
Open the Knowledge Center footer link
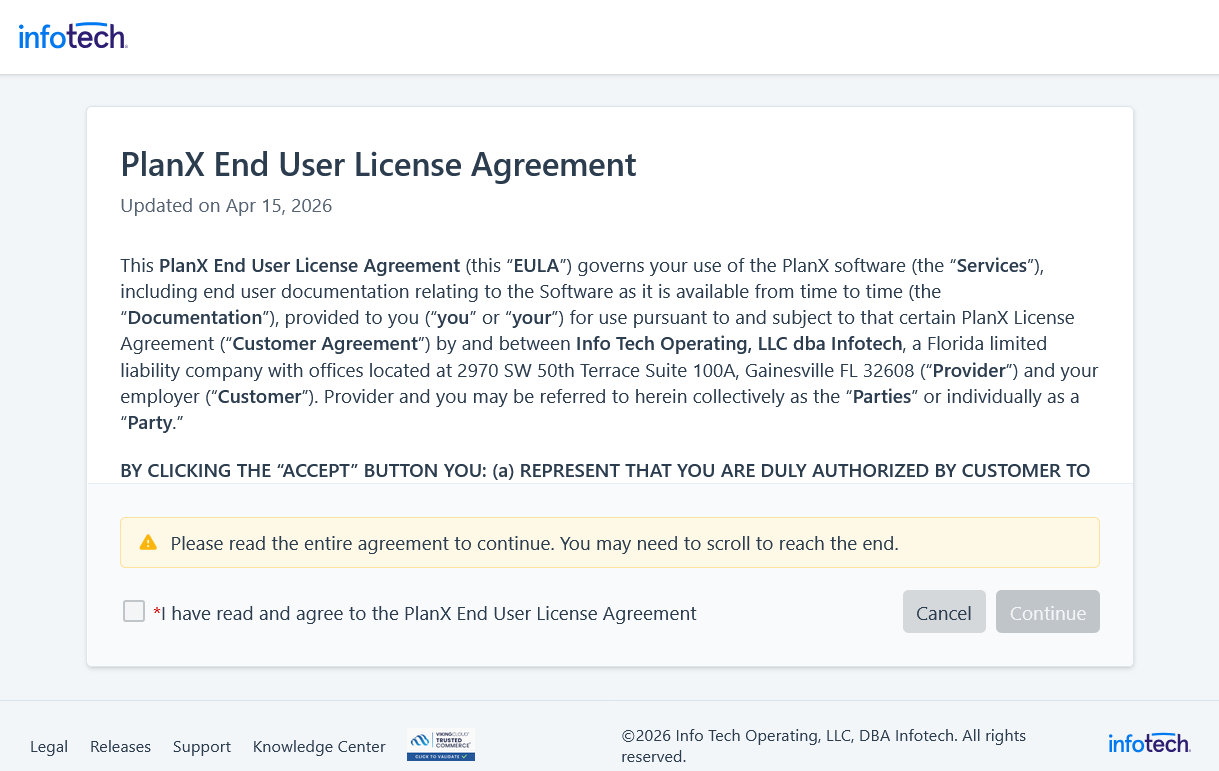(x=319, y=746)
